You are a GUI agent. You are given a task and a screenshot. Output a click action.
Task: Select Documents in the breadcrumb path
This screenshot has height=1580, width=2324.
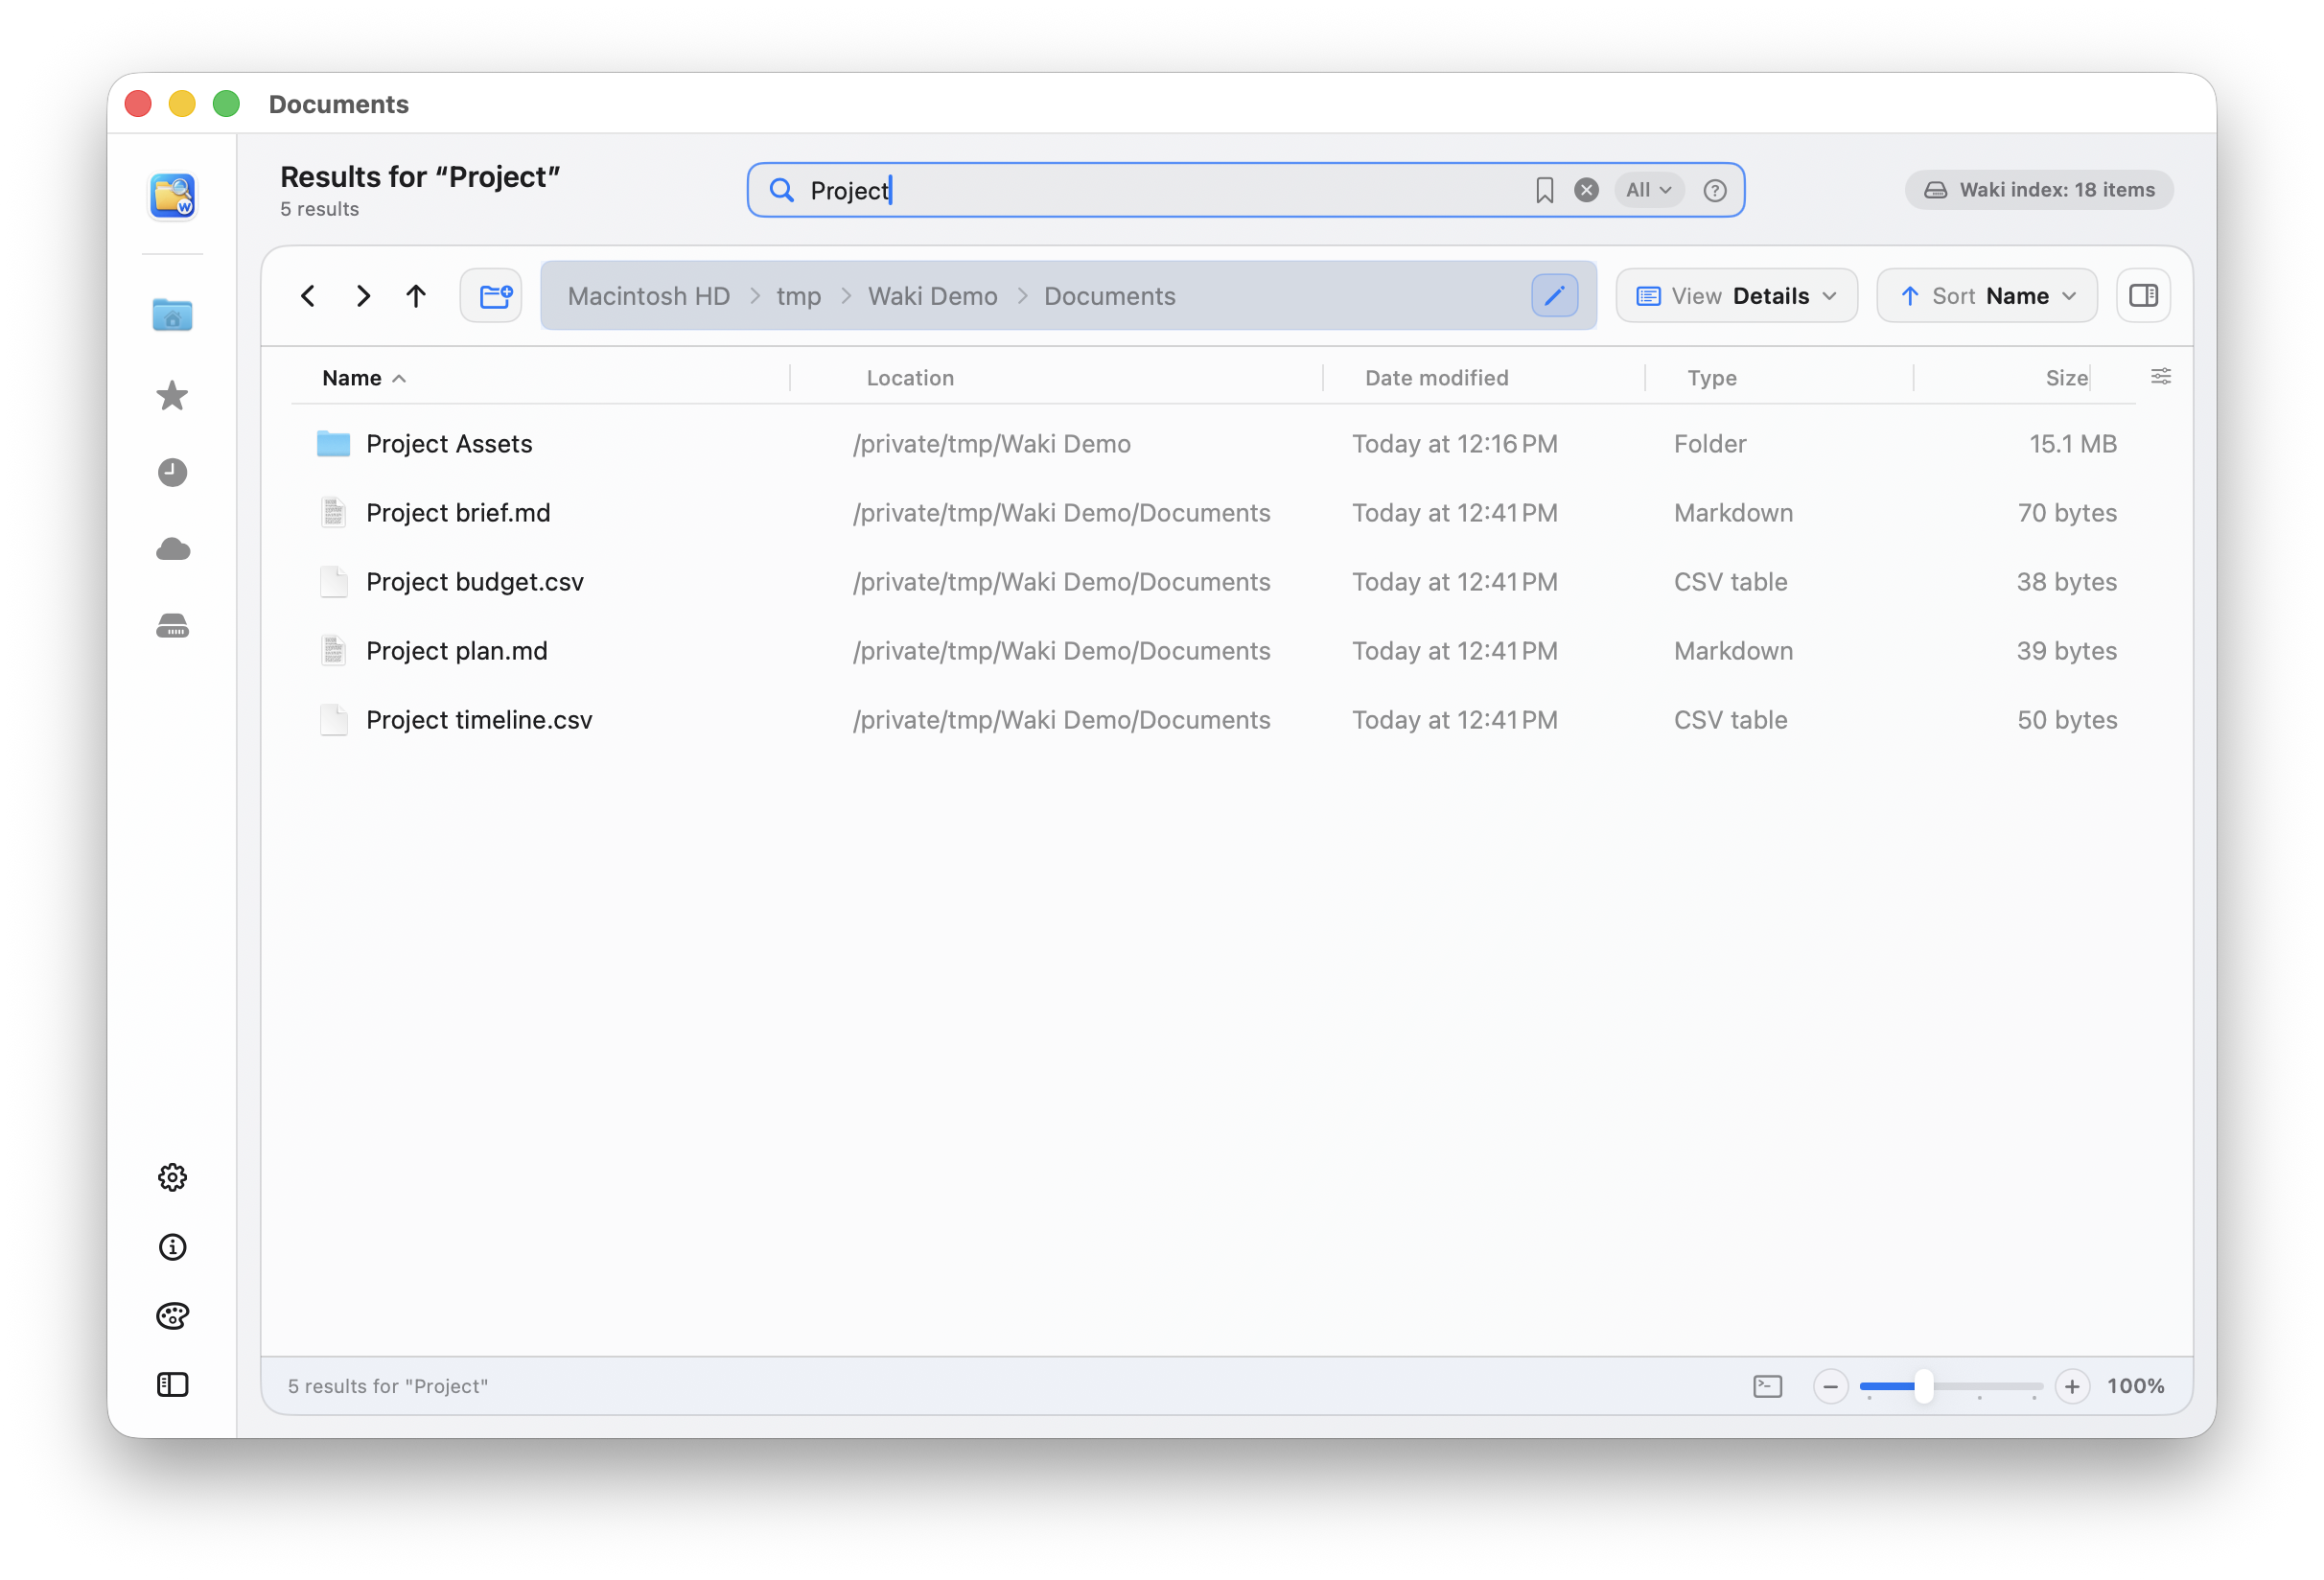click(1110, 296)
